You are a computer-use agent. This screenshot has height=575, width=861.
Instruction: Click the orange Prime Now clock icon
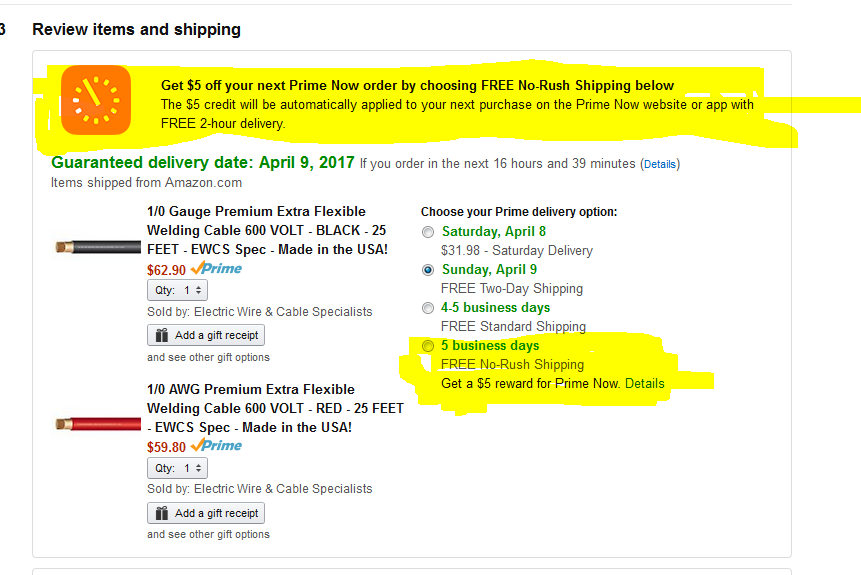click(x=96, y=99)
